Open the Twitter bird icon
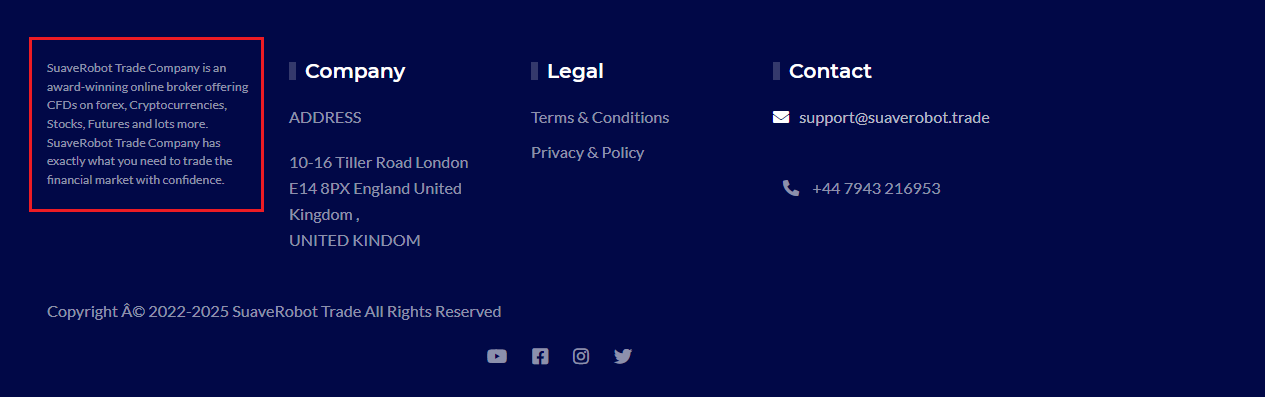Viewport: 1265px width, 397px height. tap(623, 356)
